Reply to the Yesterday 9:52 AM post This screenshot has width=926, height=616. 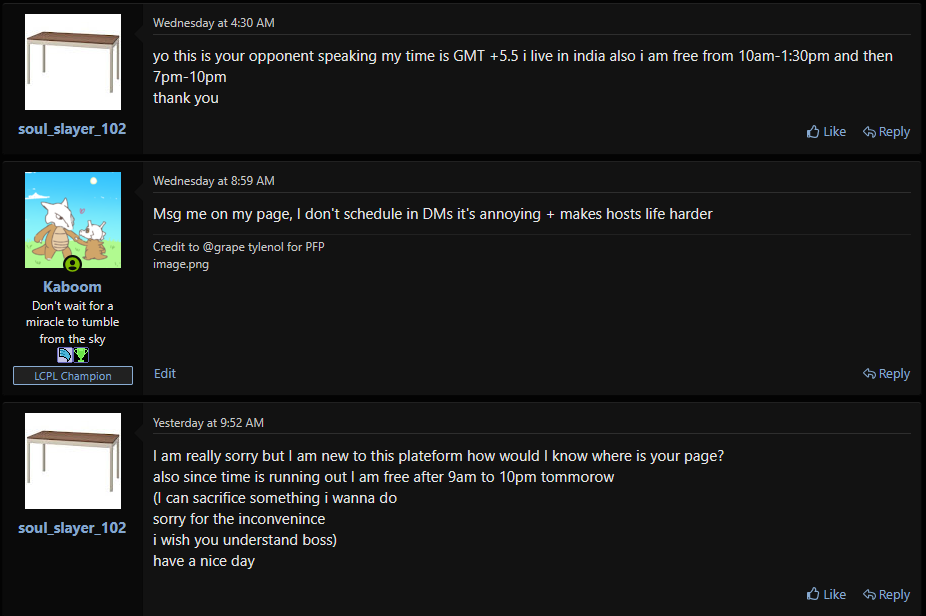[x=886, y=594]
